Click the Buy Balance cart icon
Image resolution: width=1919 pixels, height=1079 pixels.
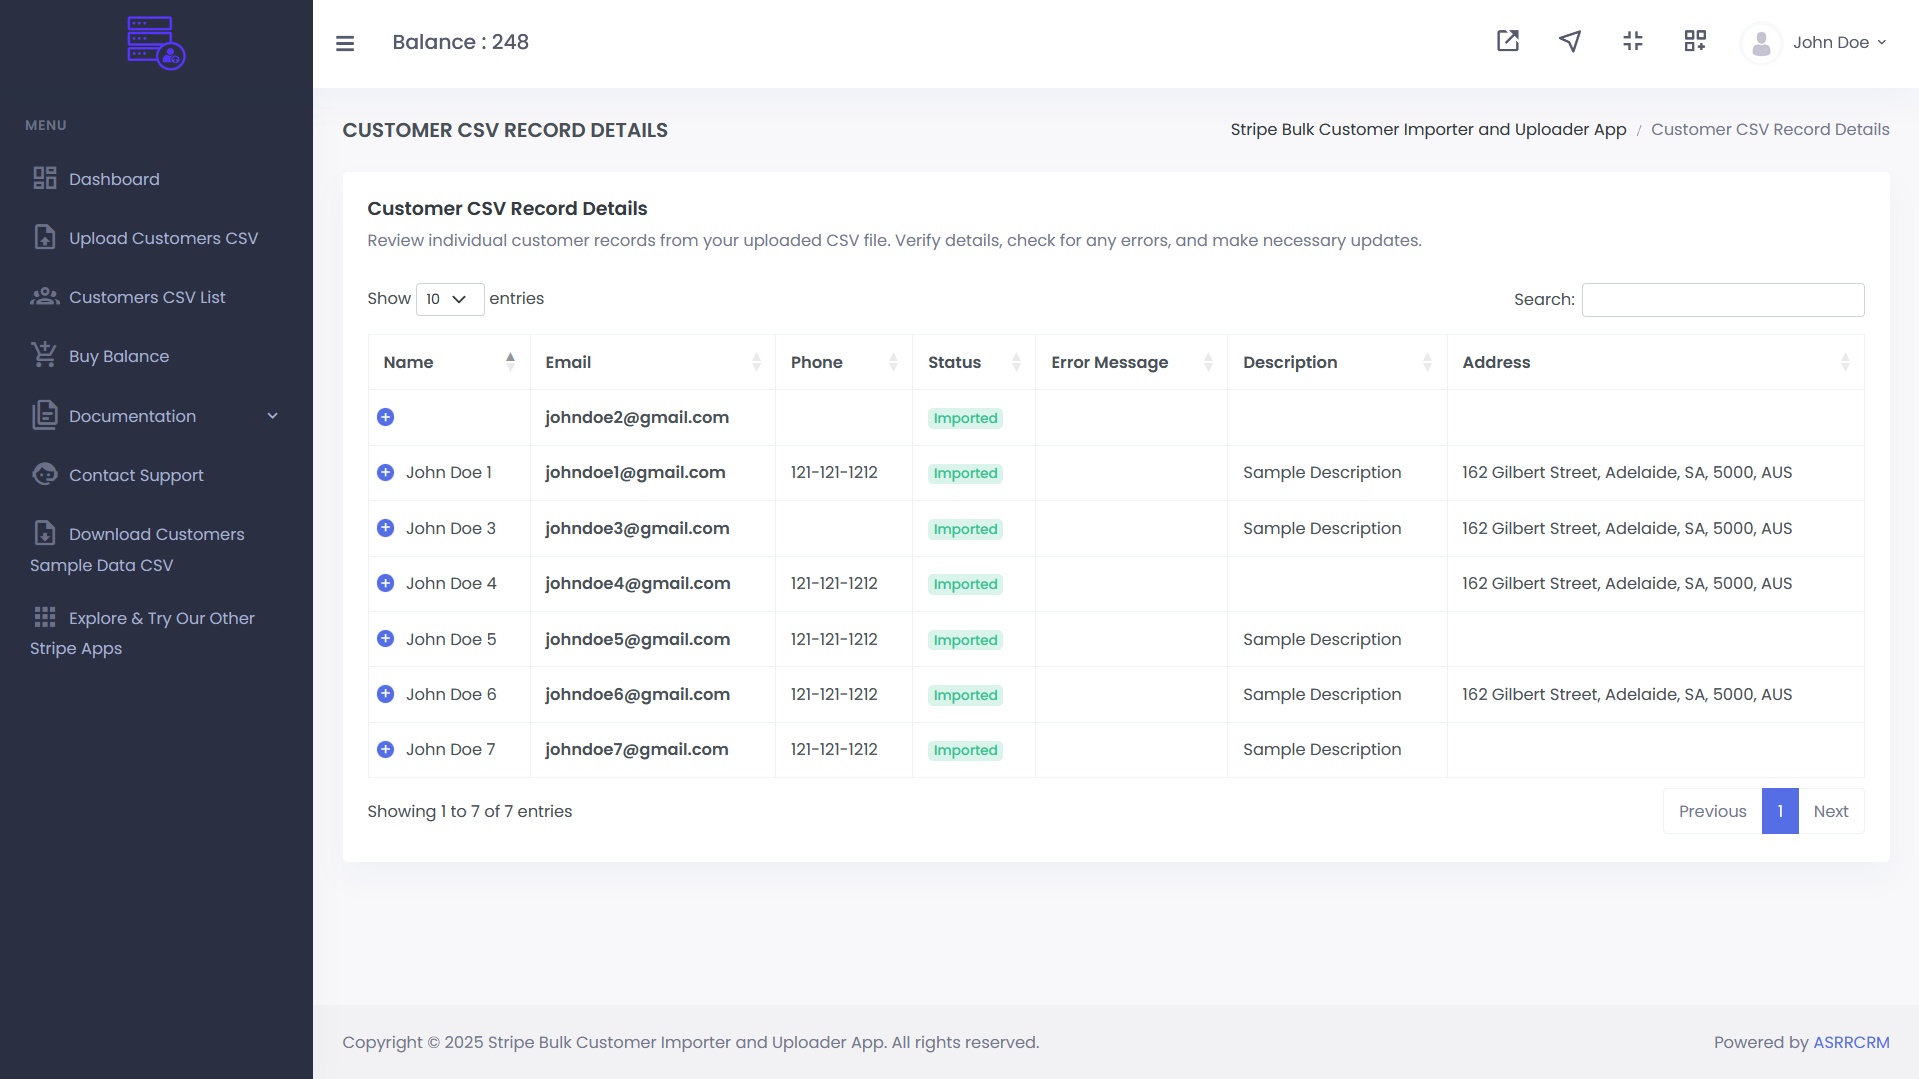pos(44,355)
